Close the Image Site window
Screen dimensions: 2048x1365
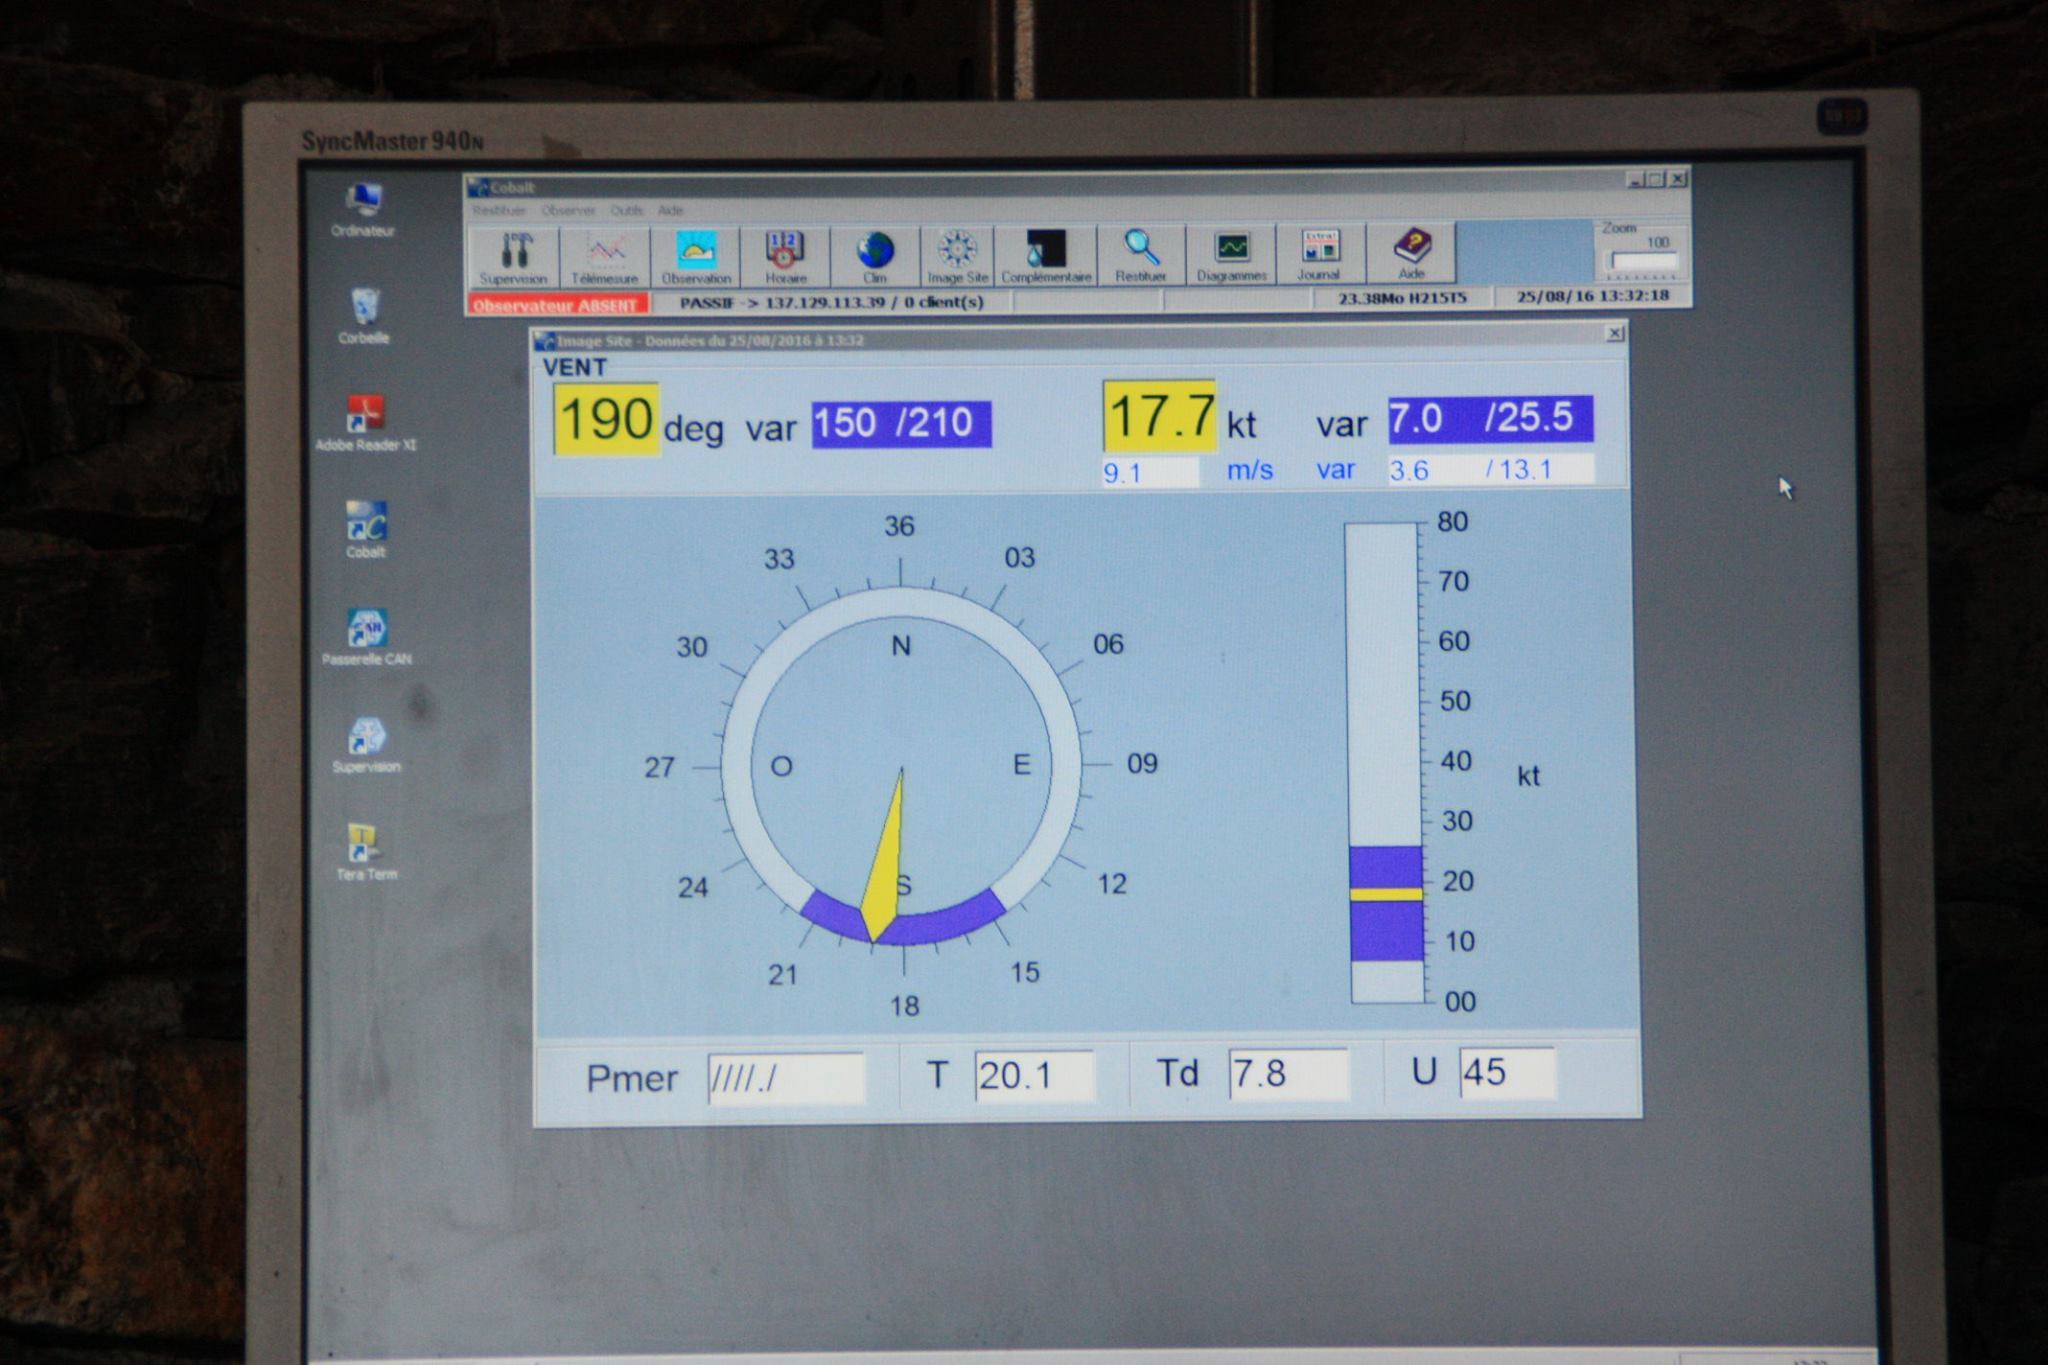click(x=1614, y=333)
